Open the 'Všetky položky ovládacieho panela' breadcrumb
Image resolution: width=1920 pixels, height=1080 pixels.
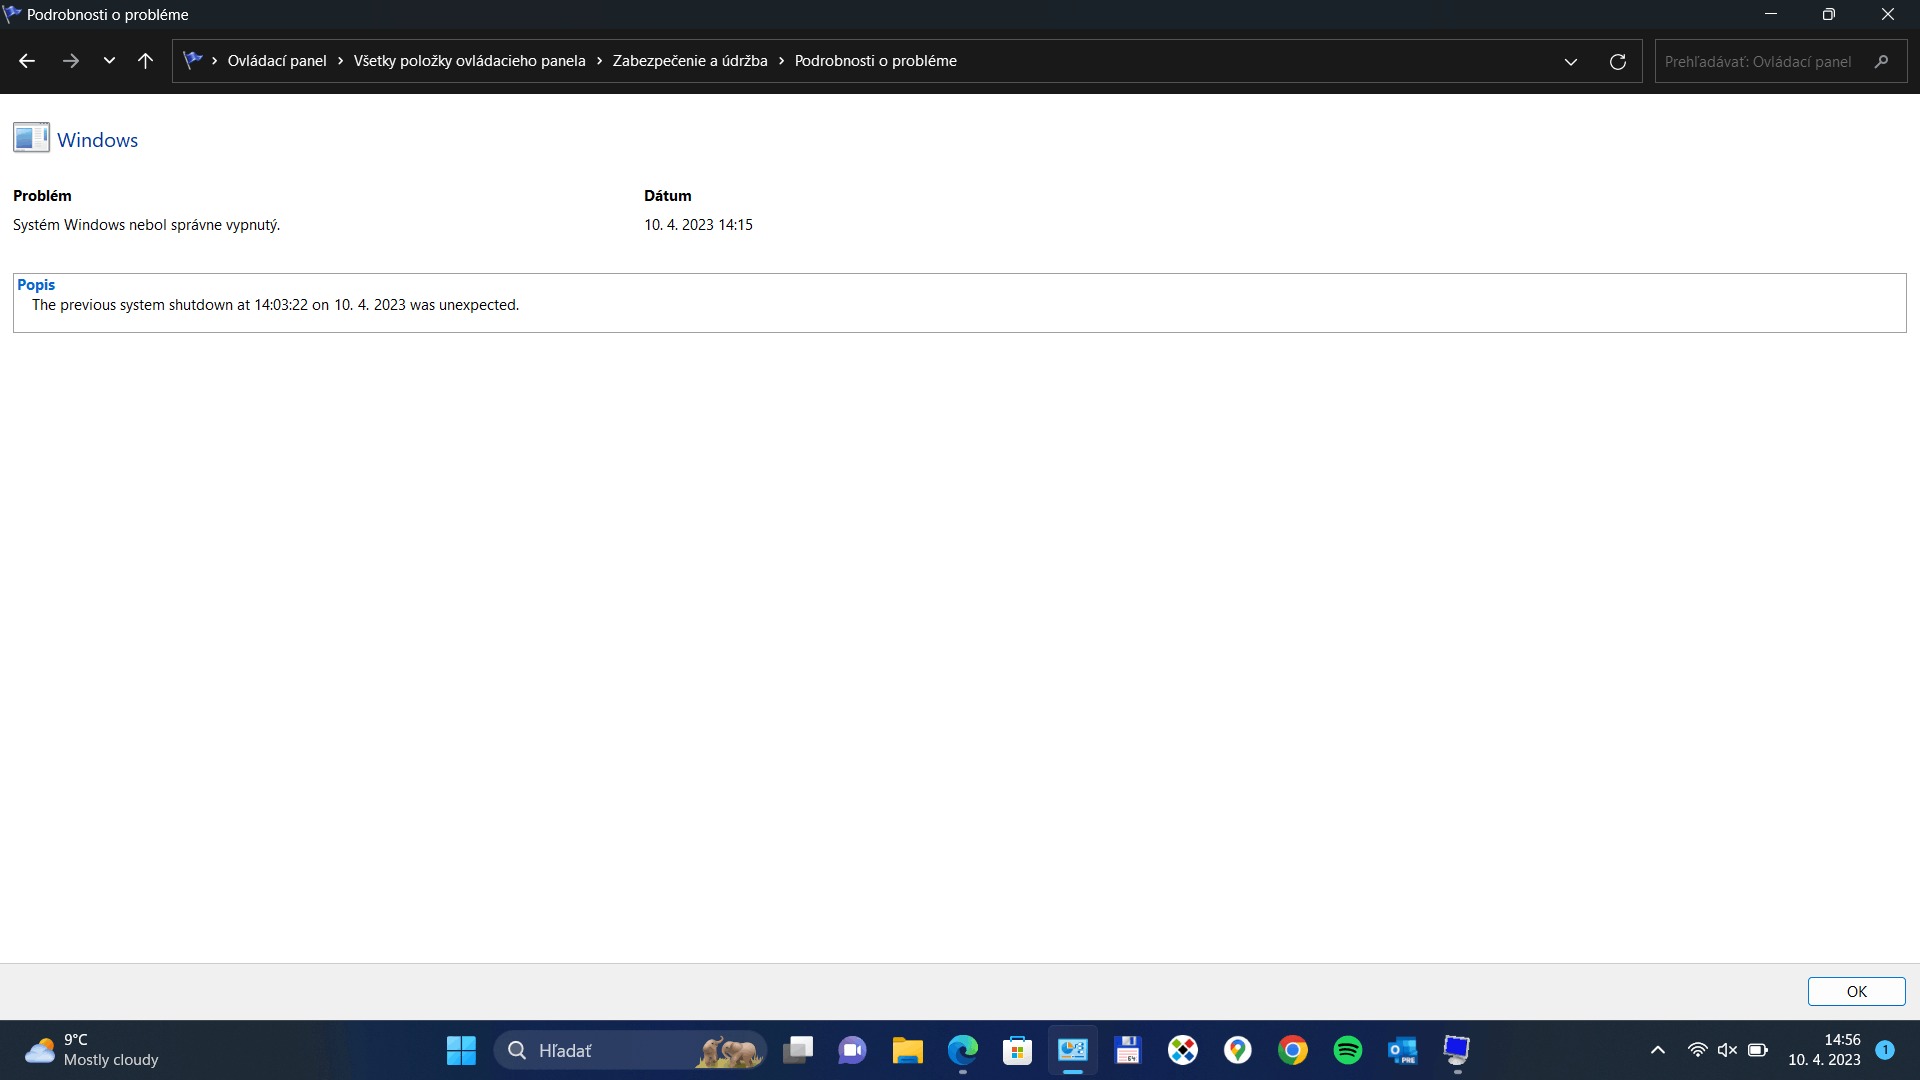469,61
